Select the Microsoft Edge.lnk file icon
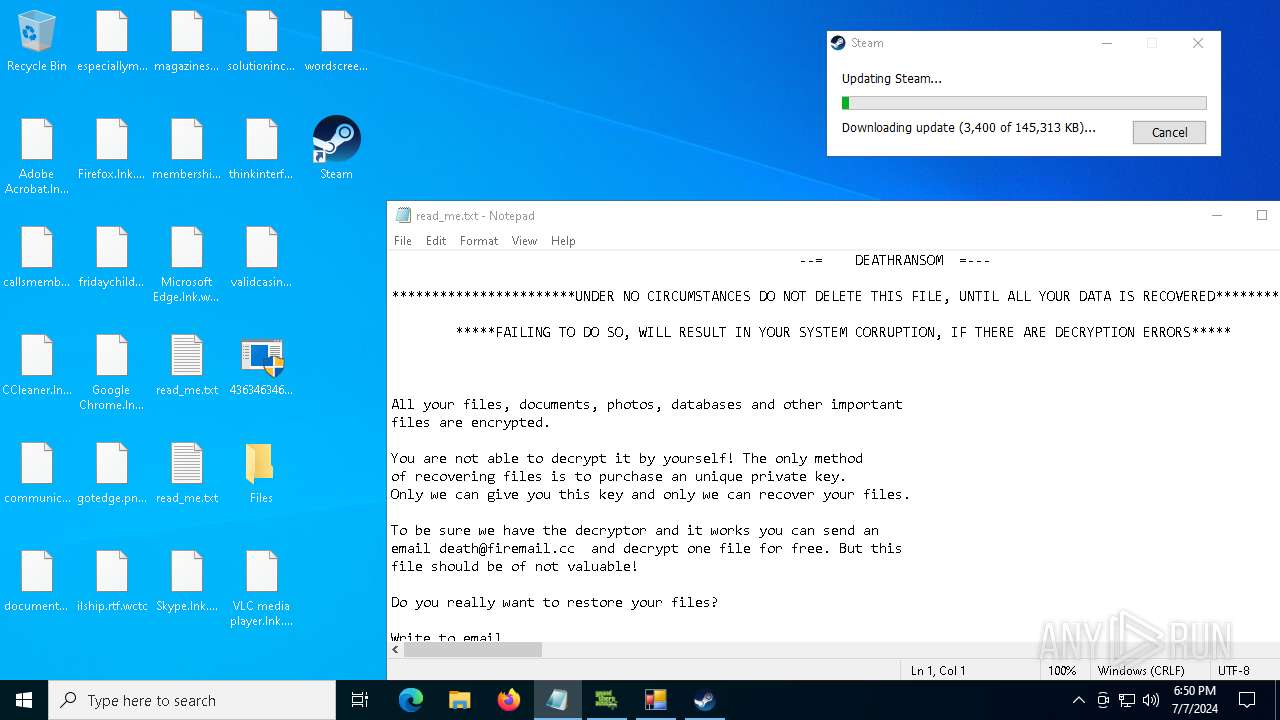The height and width of the screenshot is (720, 1280). tap(187, 264)
